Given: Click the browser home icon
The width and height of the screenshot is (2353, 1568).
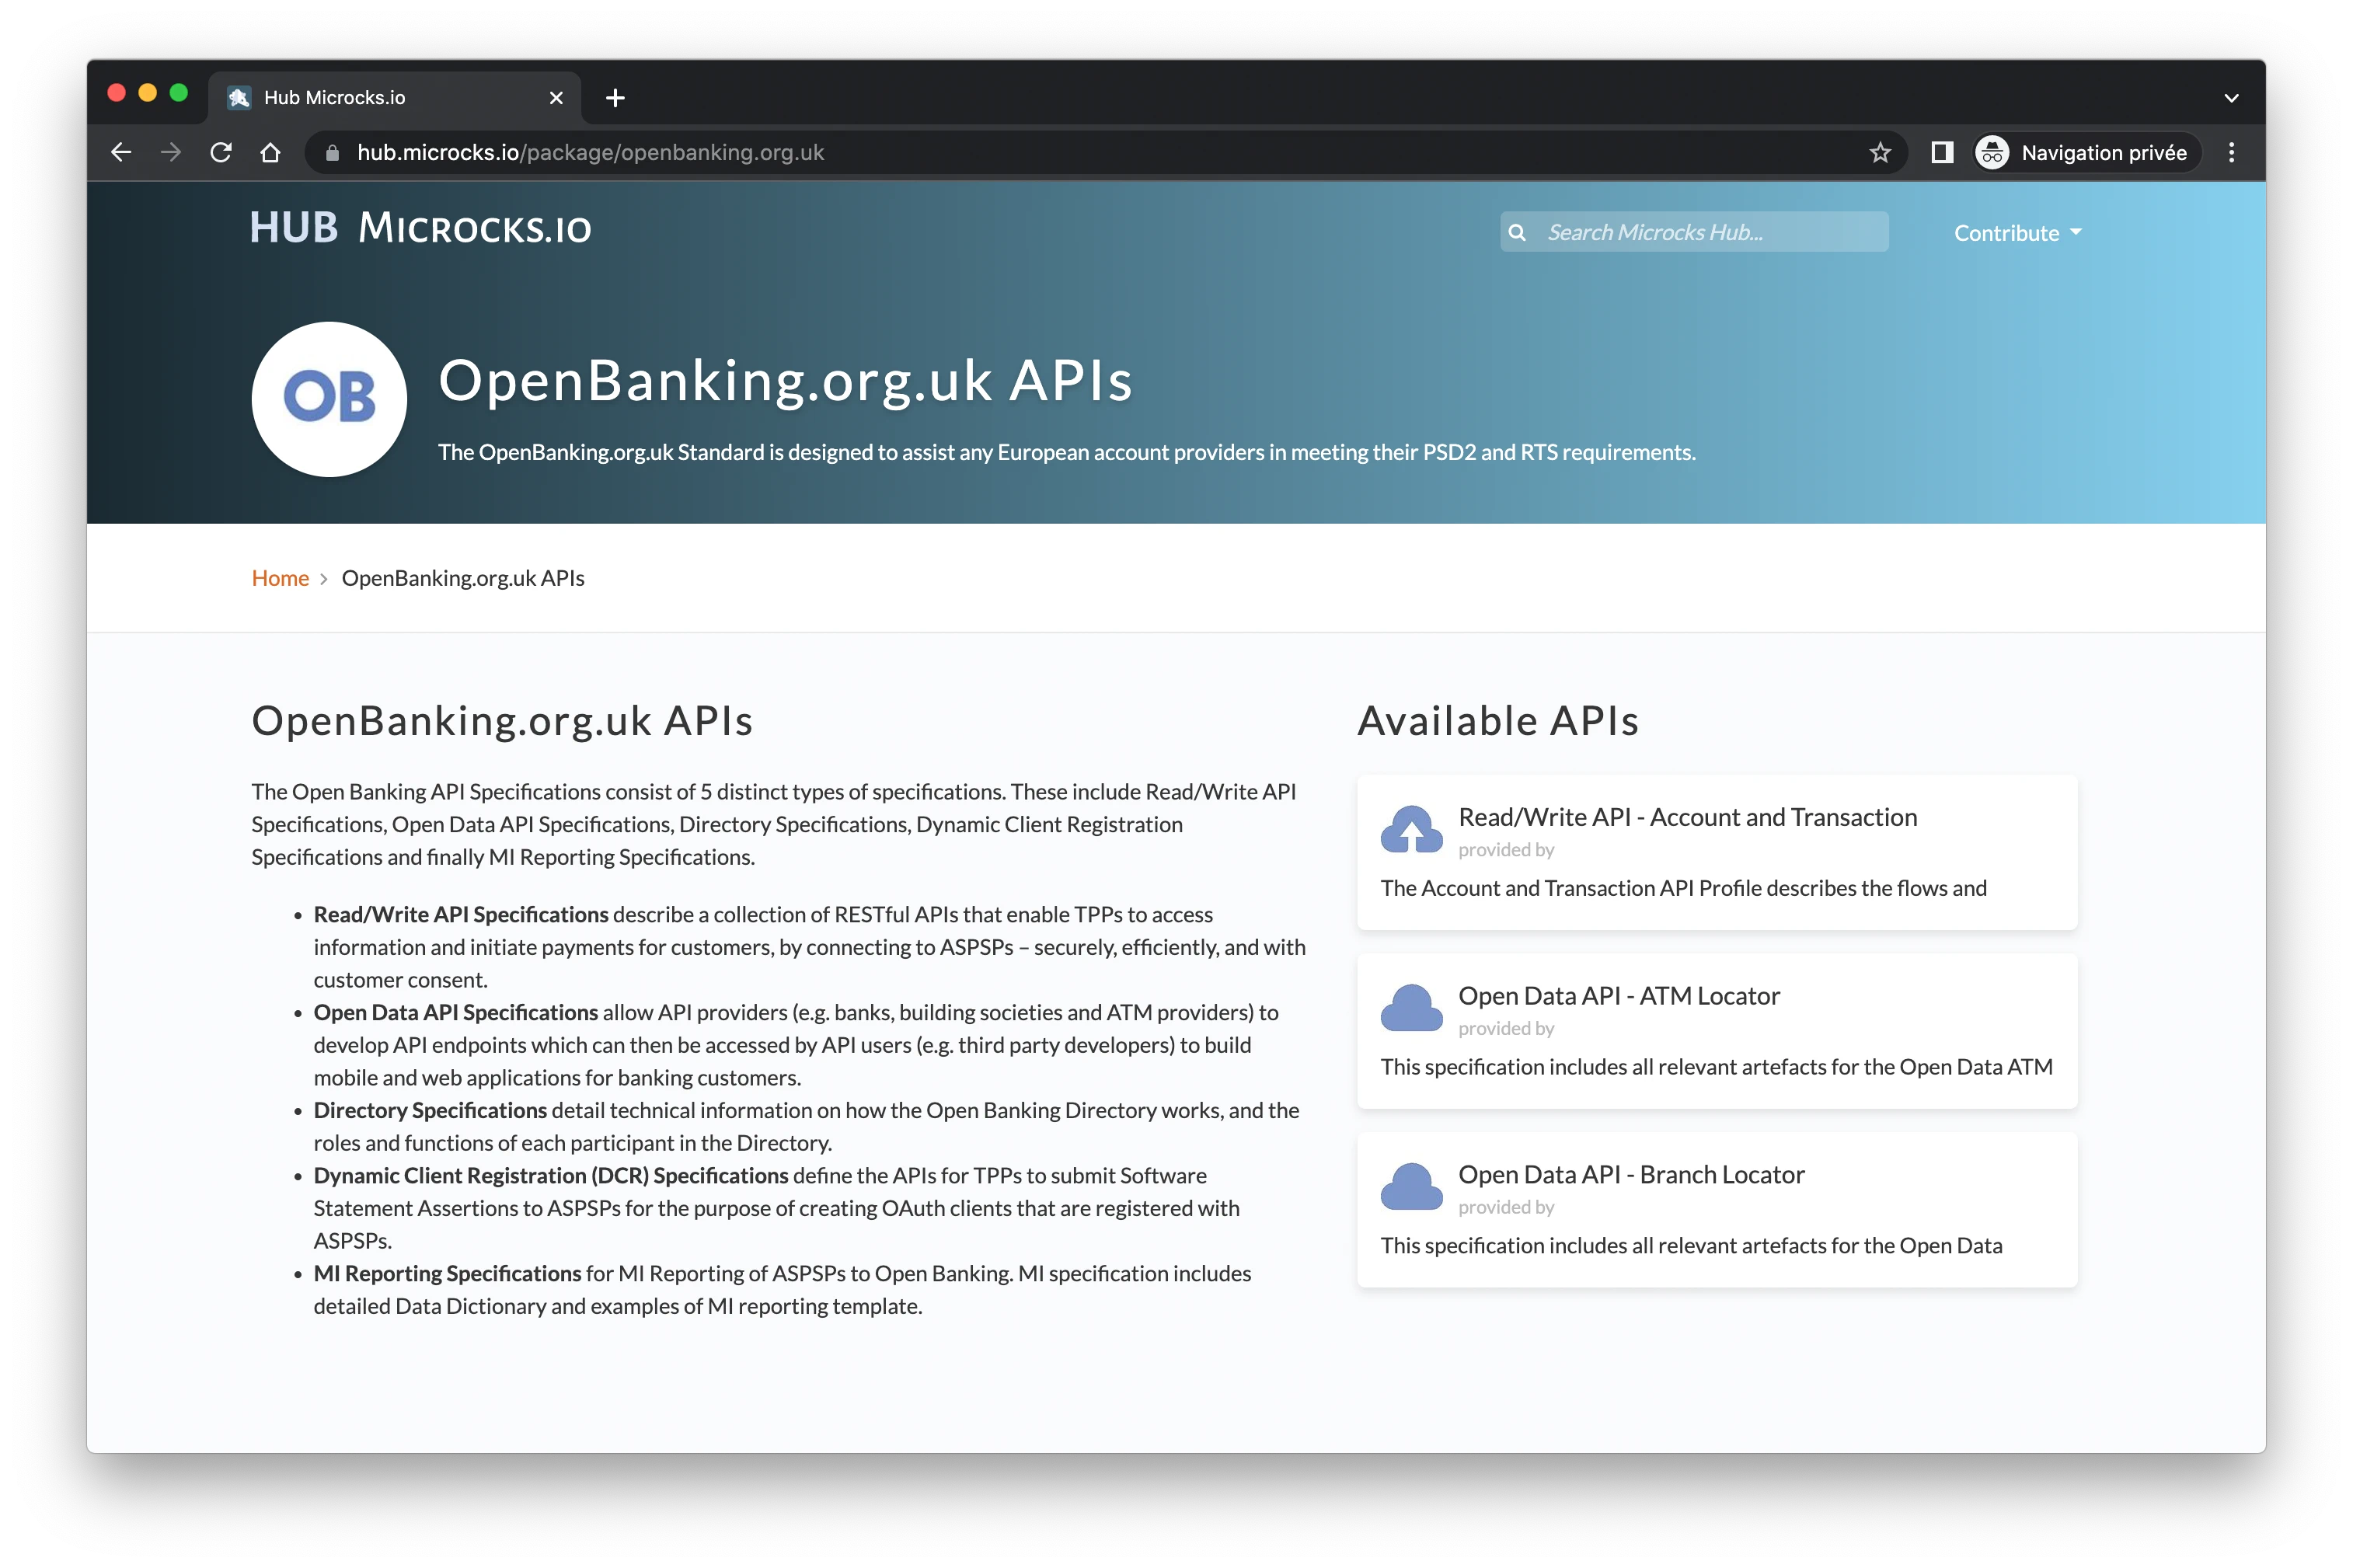Looking at the screenshot, I should click(x=270, y=152).
